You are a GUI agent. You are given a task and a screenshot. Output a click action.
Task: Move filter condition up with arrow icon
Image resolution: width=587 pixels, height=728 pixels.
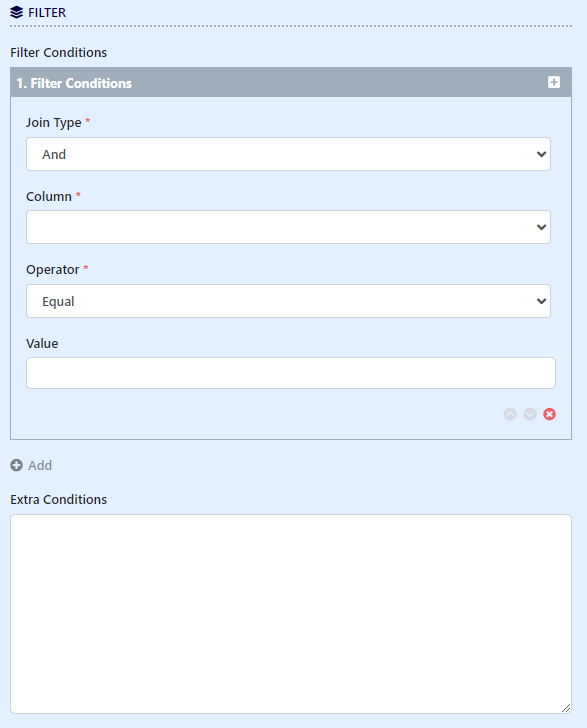[510, 414]
